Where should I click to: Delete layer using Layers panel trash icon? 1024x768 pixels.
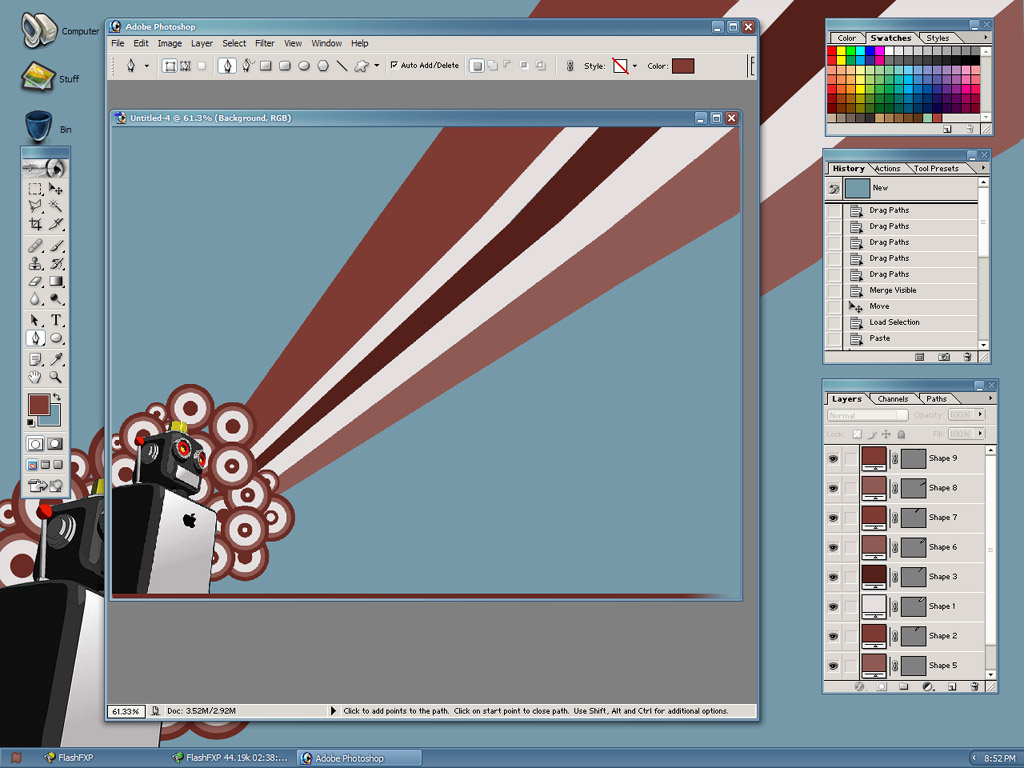click(976, 687)
